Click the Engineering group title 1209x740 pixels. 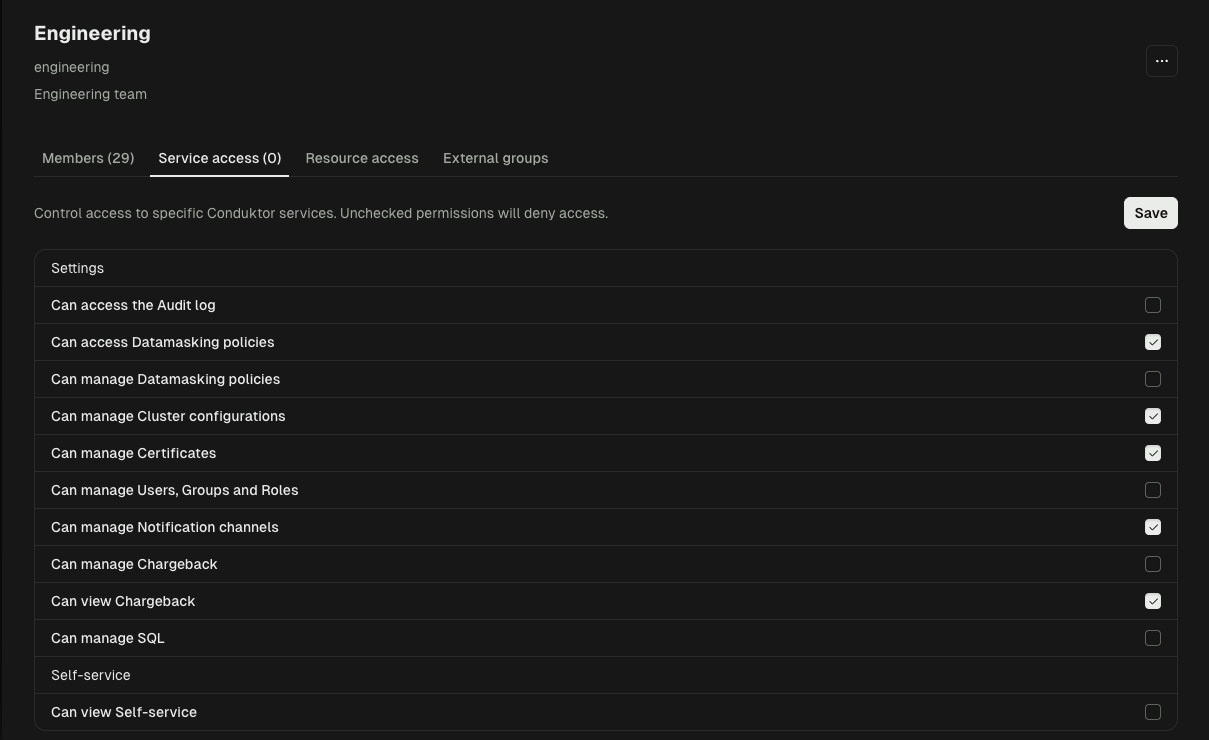[x=92, y=33]
